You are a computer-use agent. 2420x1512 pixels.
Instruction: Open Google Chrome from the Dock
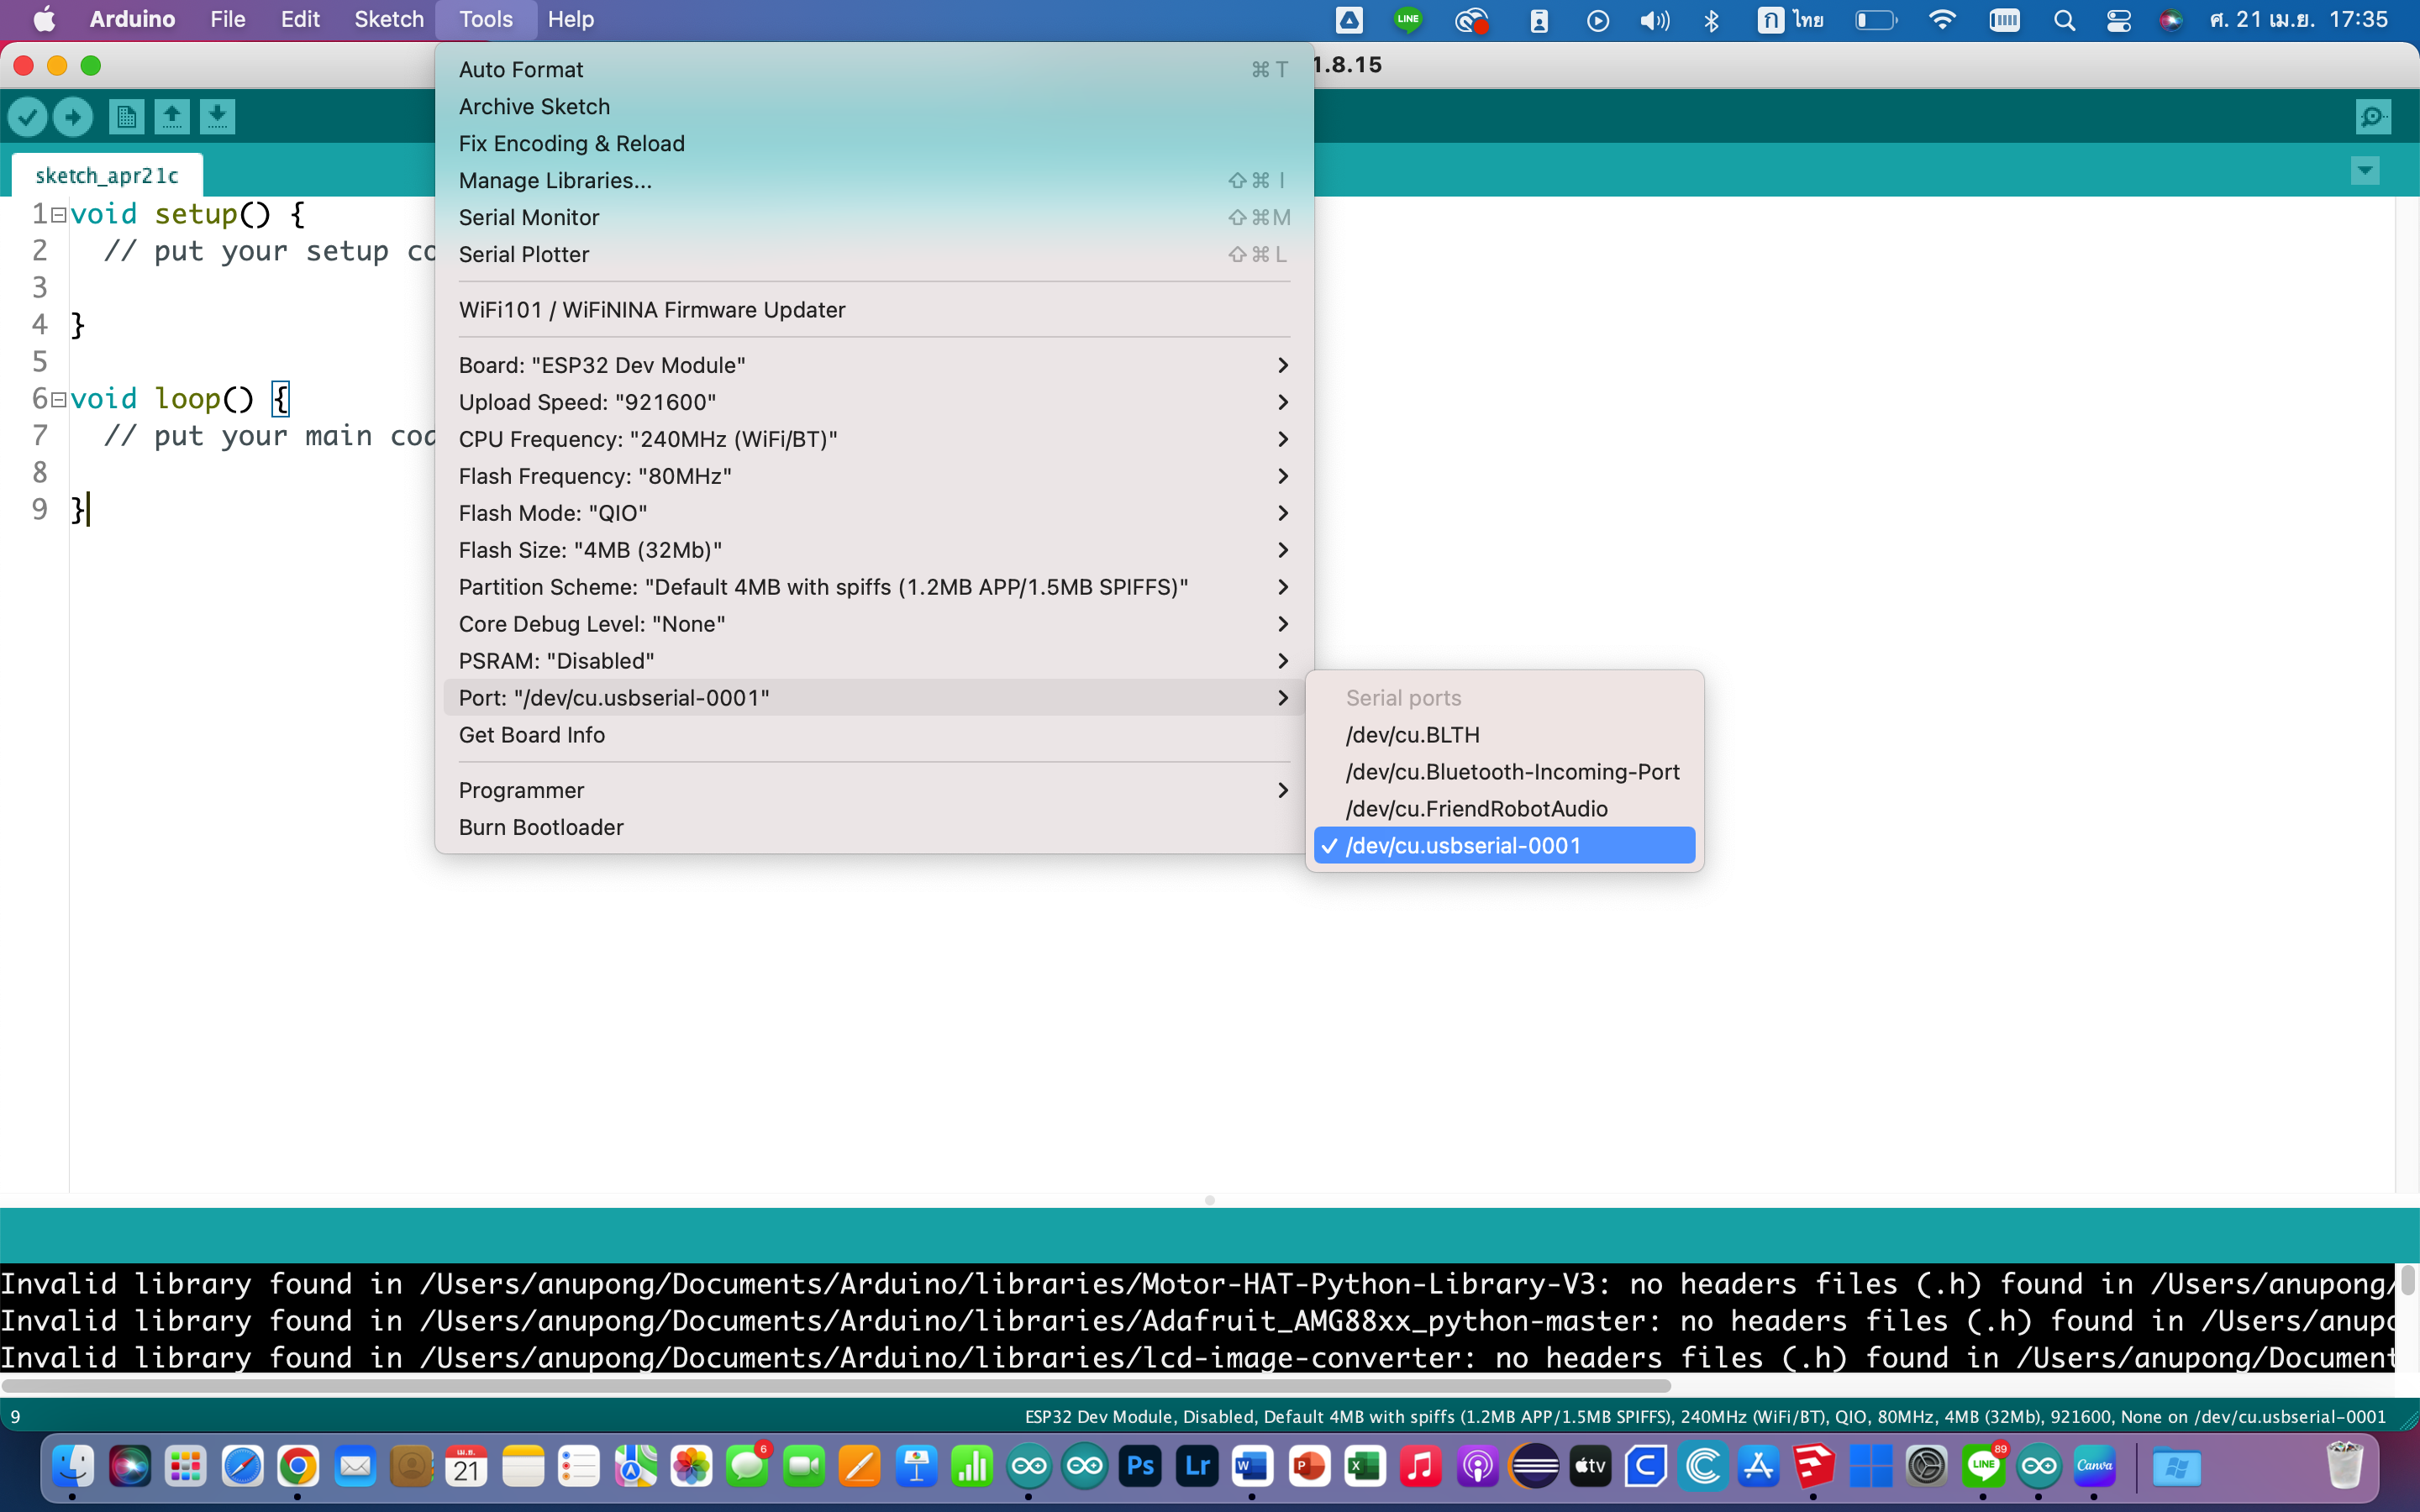[x=298, y=1467]
